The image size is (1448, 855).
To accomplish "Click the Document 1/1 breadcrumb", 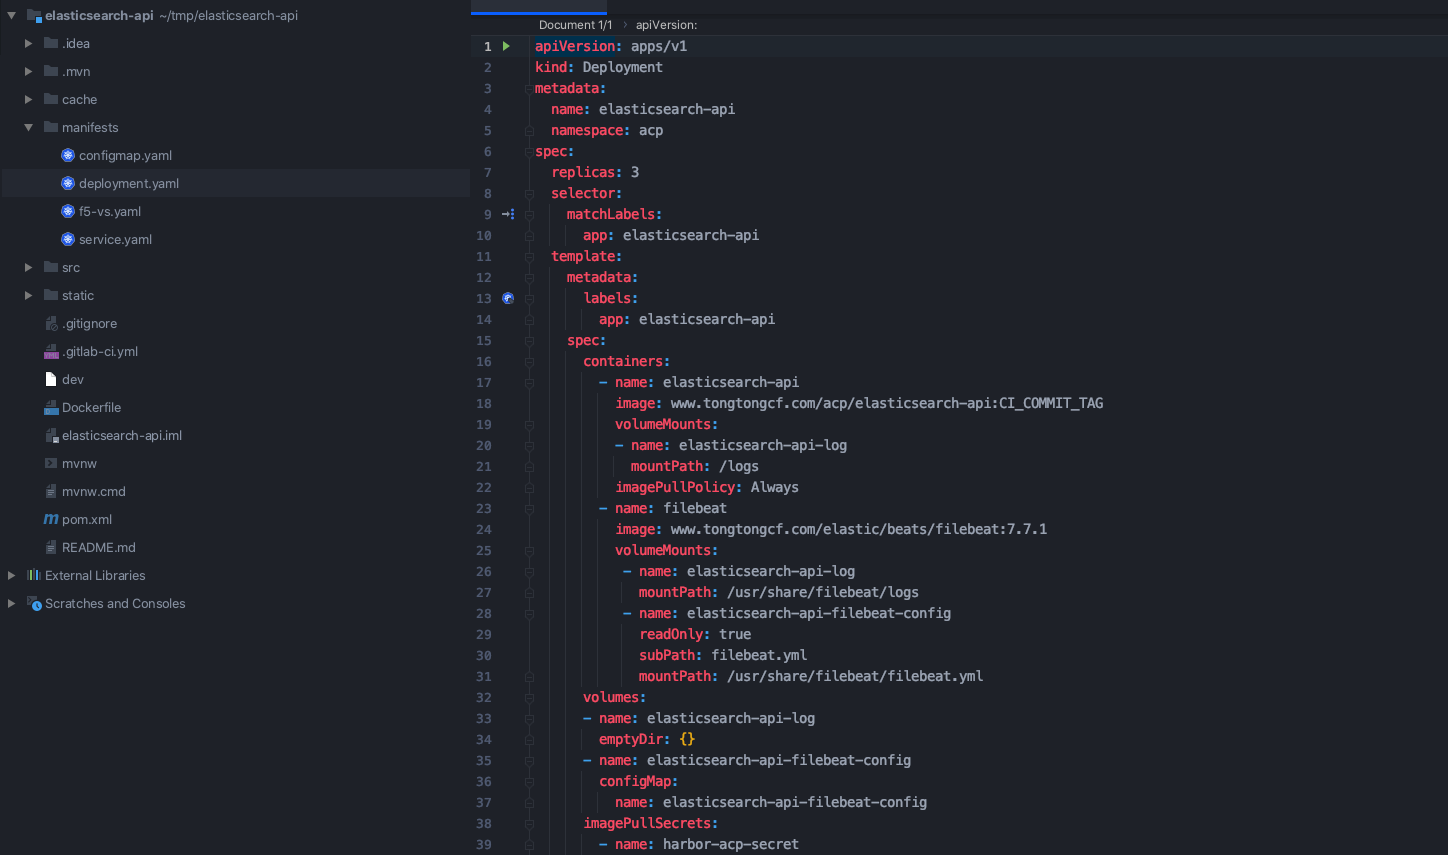I will coord(575,25).
